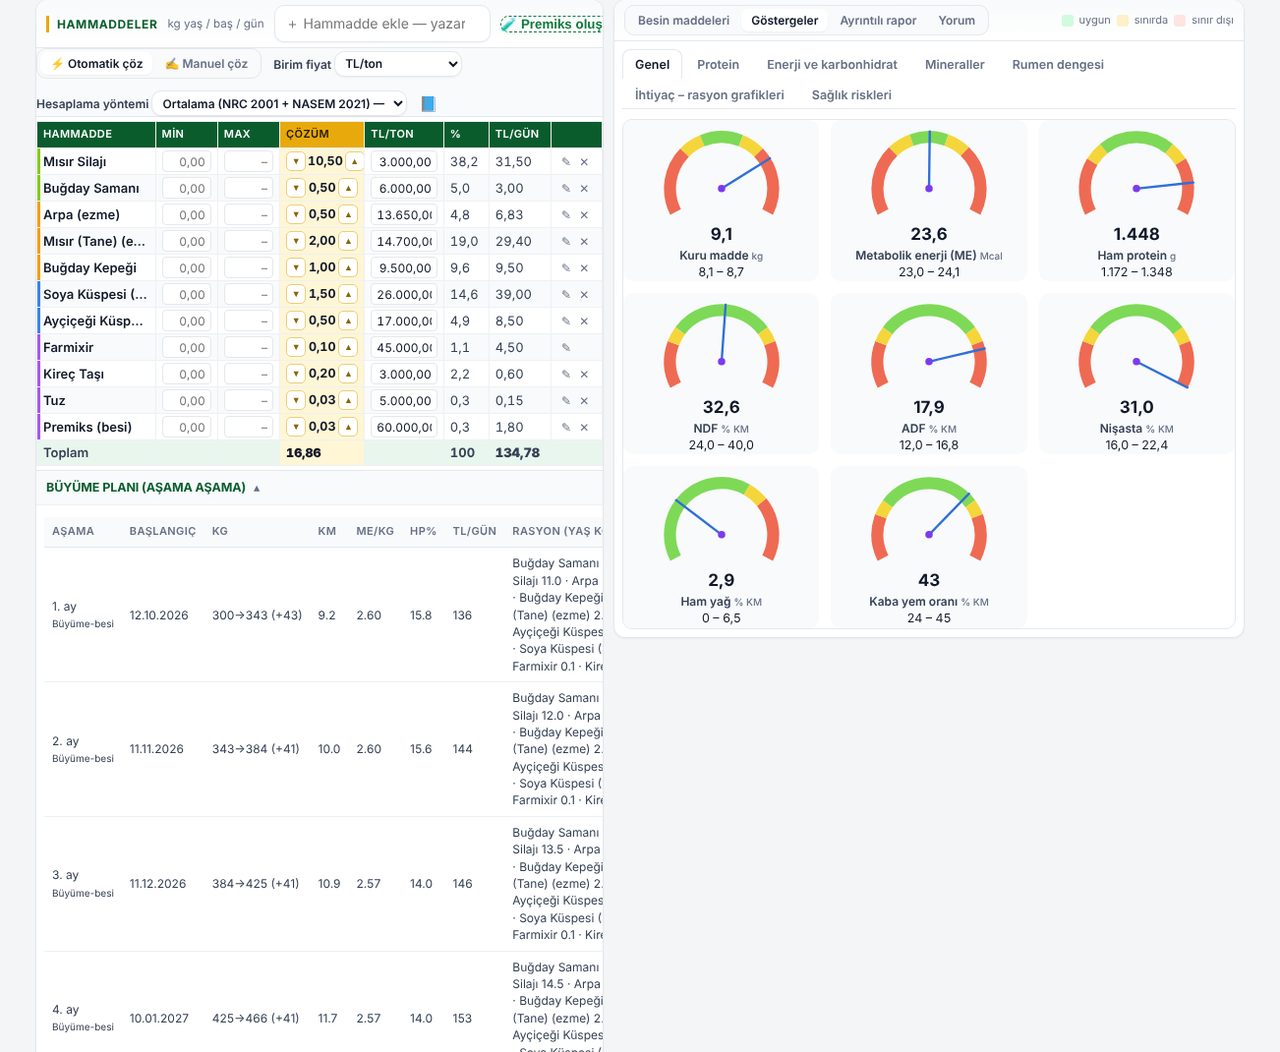Delete the Premiks (besi) row with x icon

pos(584,427)
